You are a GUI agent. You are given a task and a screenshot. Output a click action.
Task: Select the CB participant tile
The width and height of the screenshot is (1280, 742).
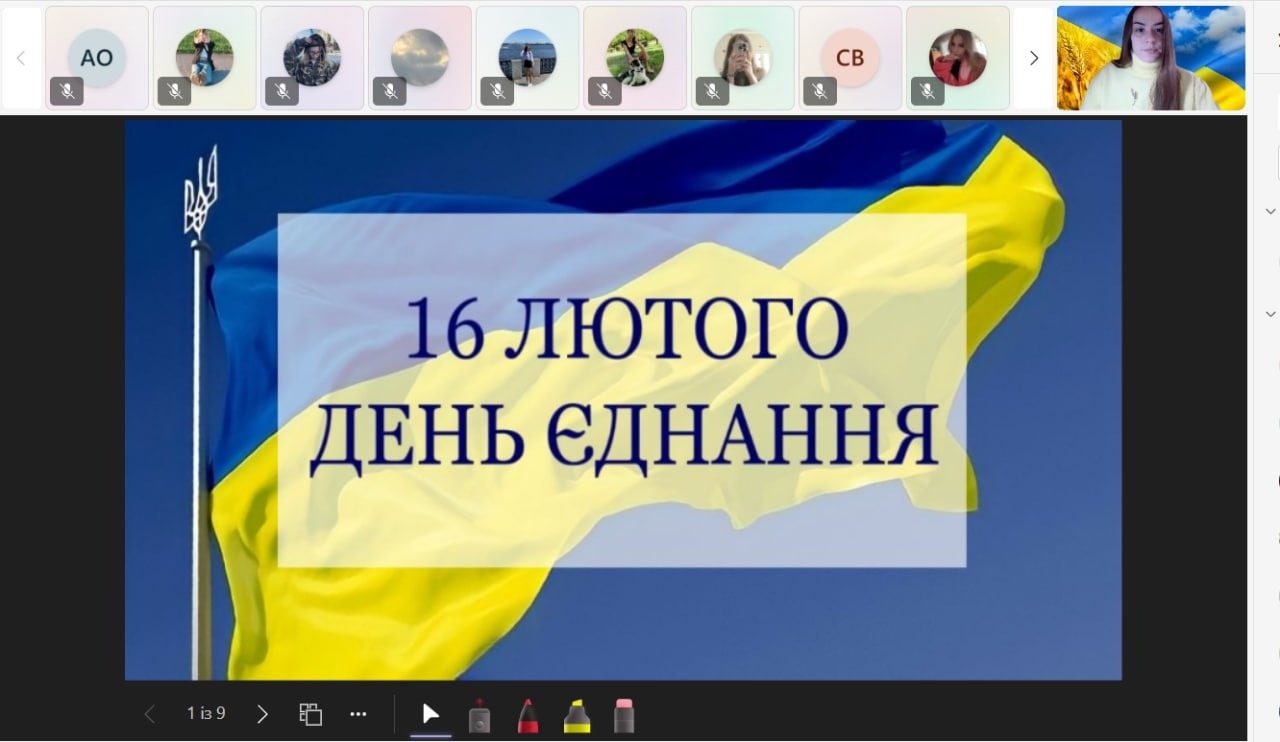click(849, 57)
